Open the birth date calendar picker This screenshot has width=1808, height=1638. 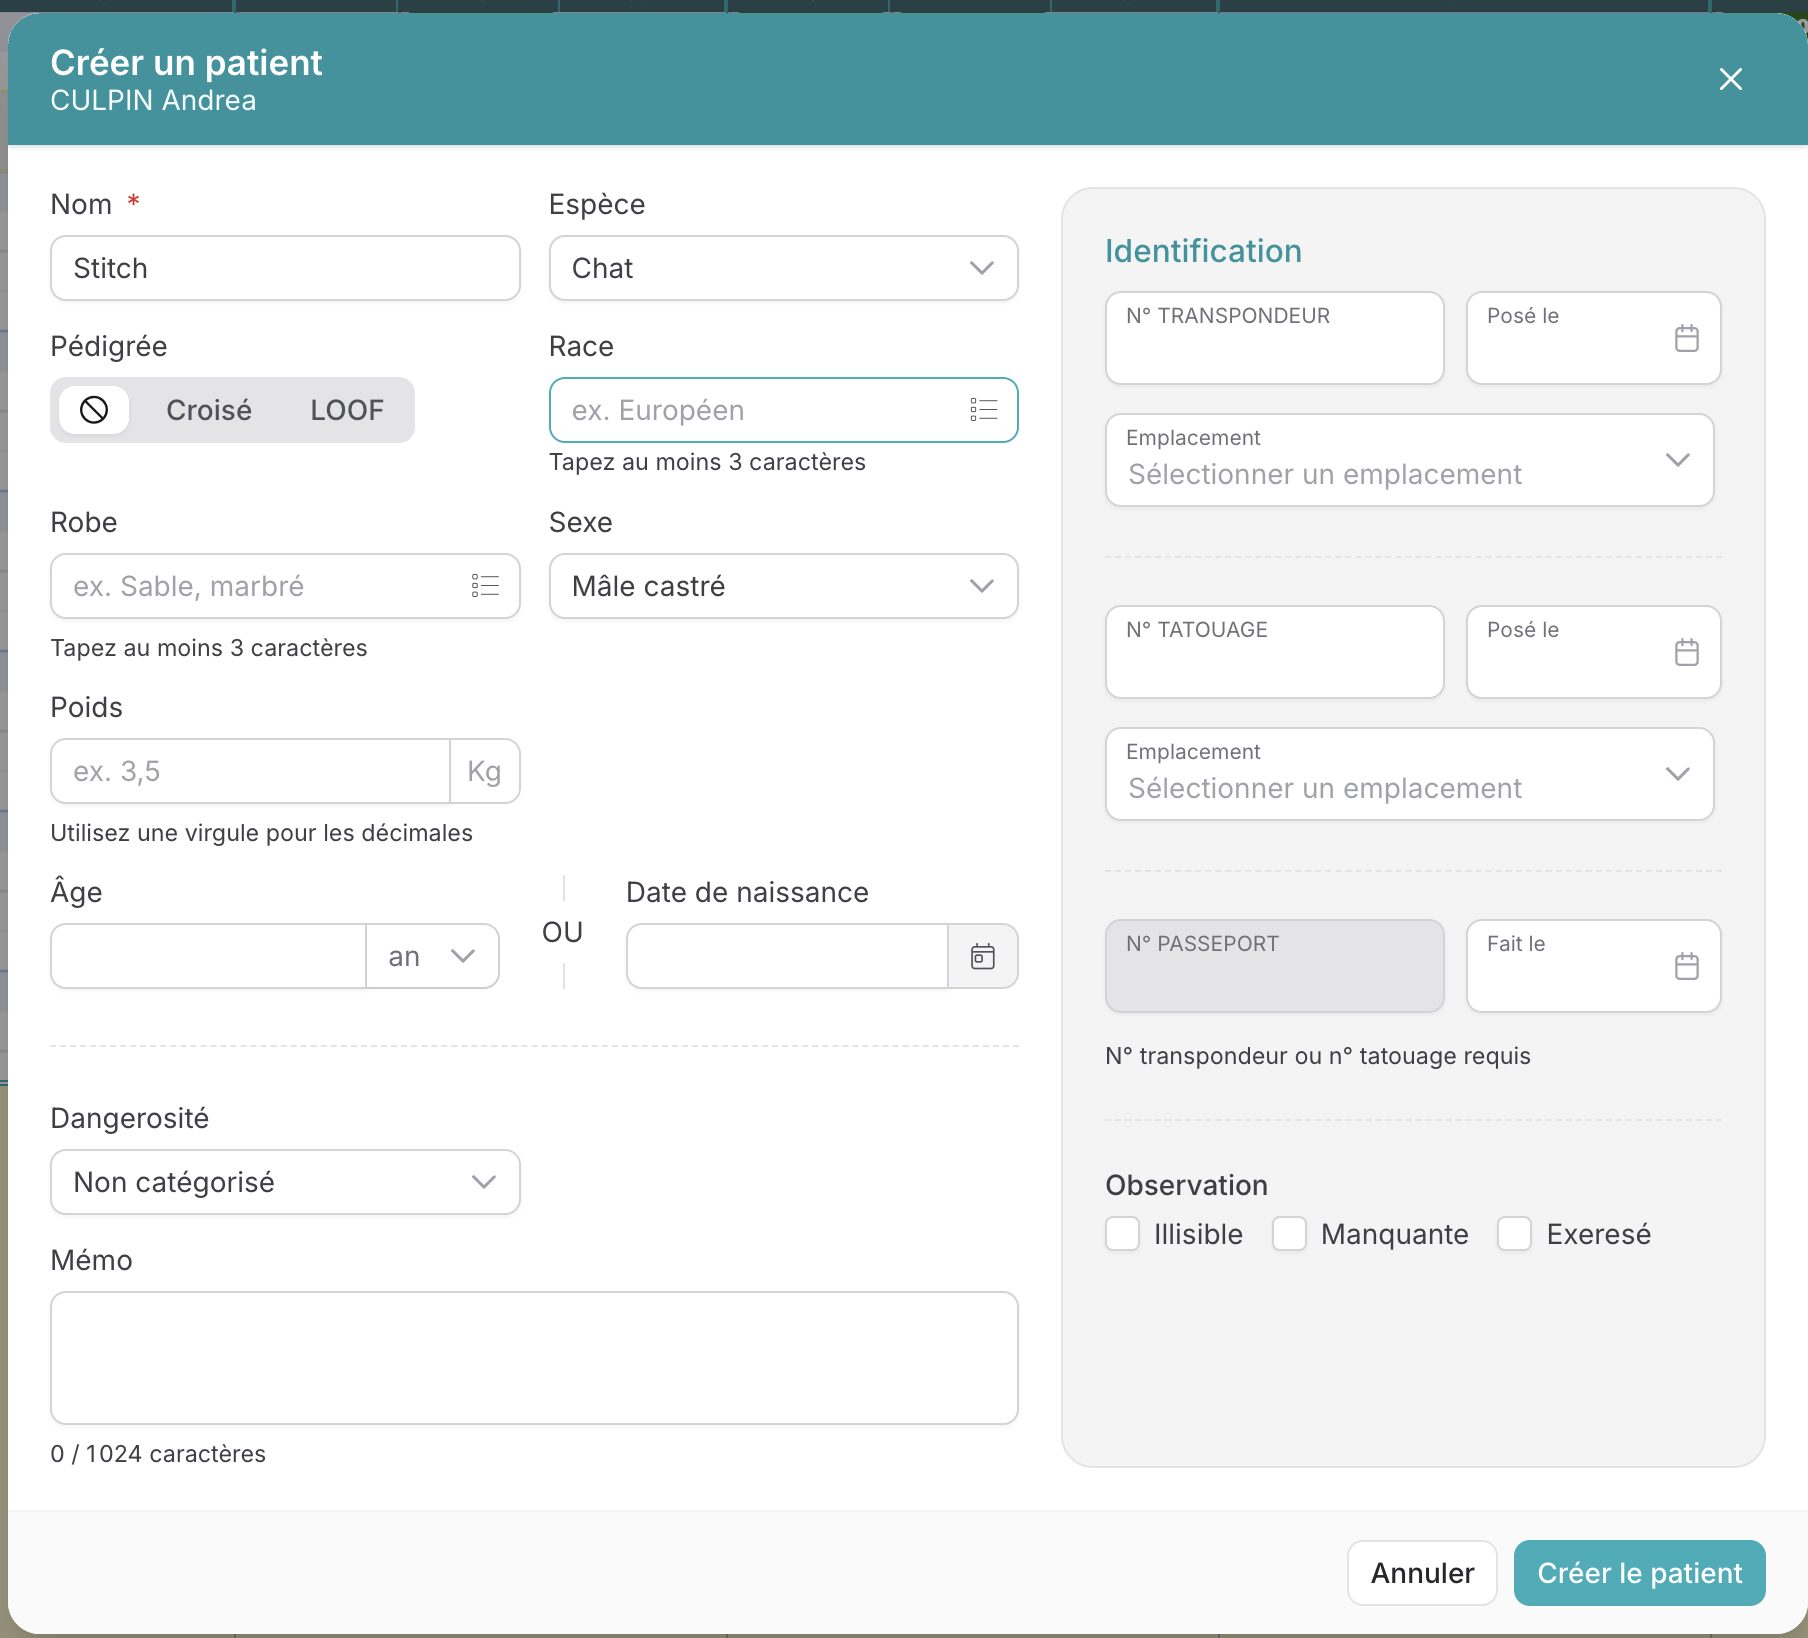[983, 956]
